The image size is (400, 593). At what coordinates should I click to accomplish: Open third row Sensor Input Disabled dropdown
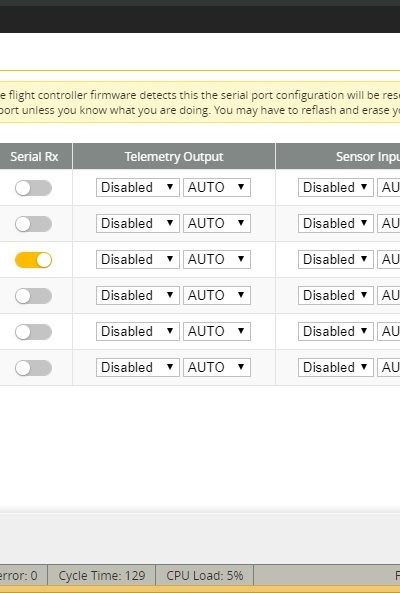(x=336, y=259)
